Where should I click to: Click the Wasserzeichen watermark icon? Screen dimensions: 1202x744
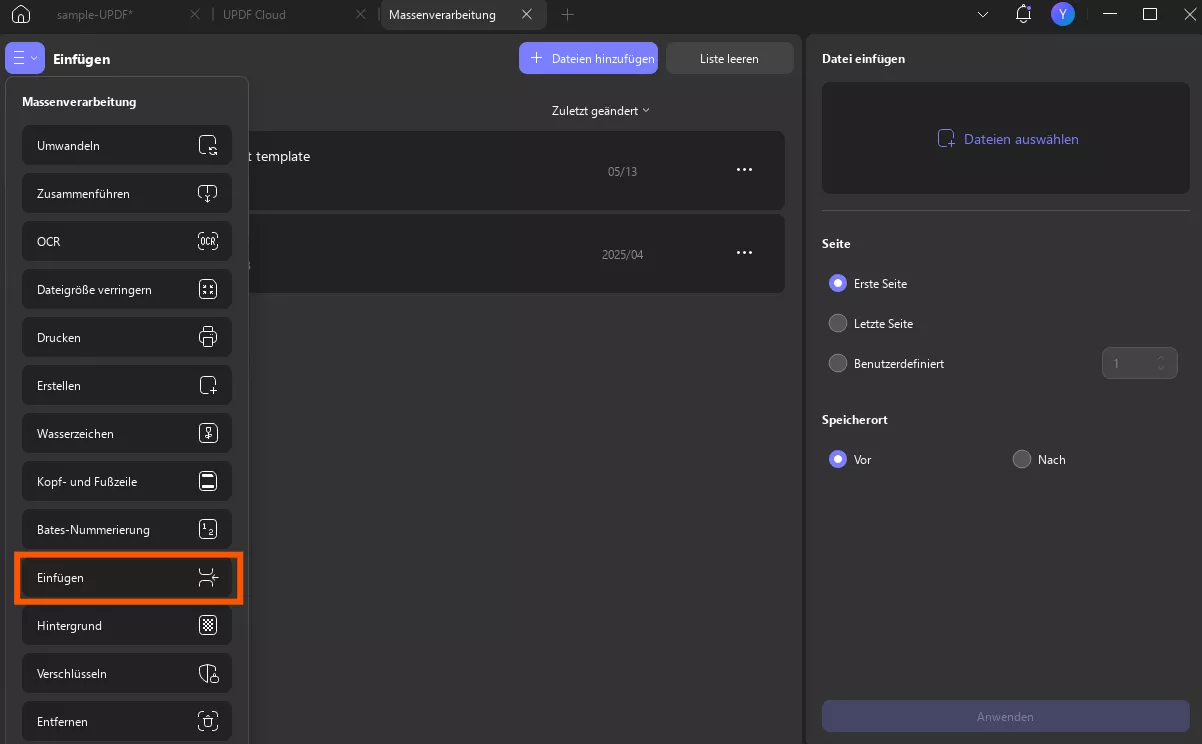208,434
